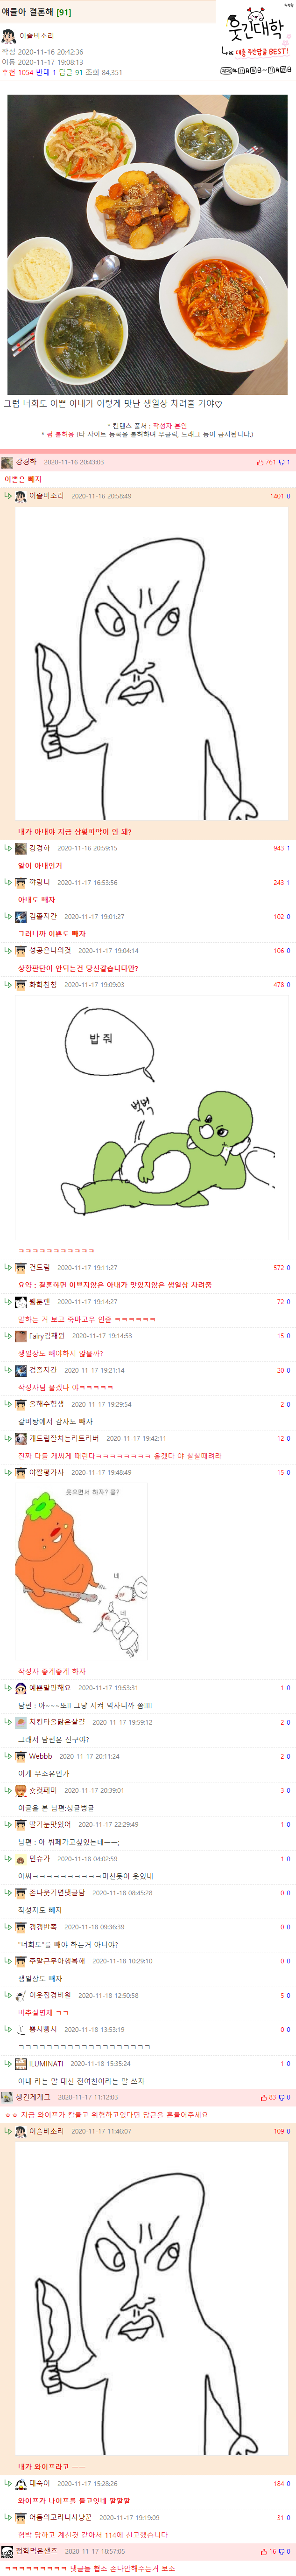Viewport: 296px width, 2576px height.
Task: Click the username 어둠의고라니사냥꾼 on the reply
Action: click(60, 2517)
